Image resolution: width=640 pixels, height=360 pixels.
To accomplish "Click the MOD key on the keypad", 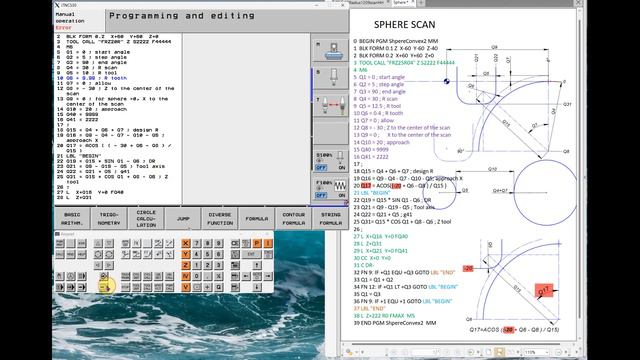I will pos(71,254).
